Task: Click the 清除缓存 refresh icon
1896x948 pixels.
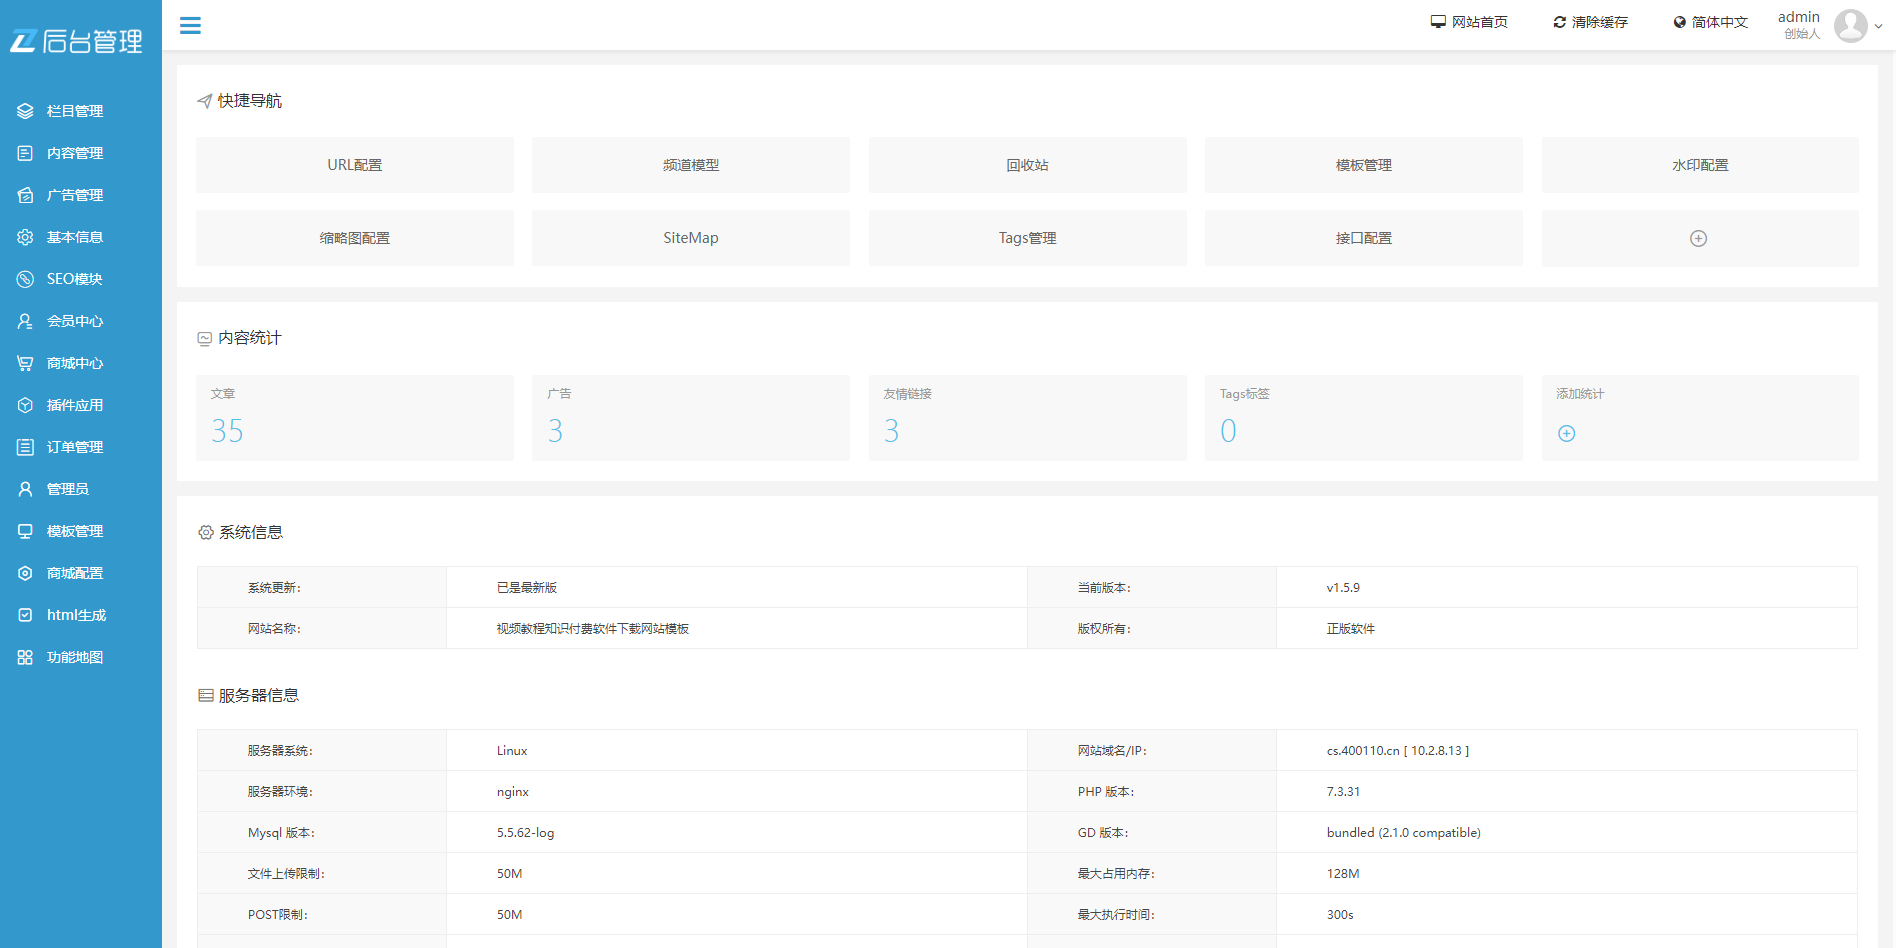Action: (x=1558, y=21)
